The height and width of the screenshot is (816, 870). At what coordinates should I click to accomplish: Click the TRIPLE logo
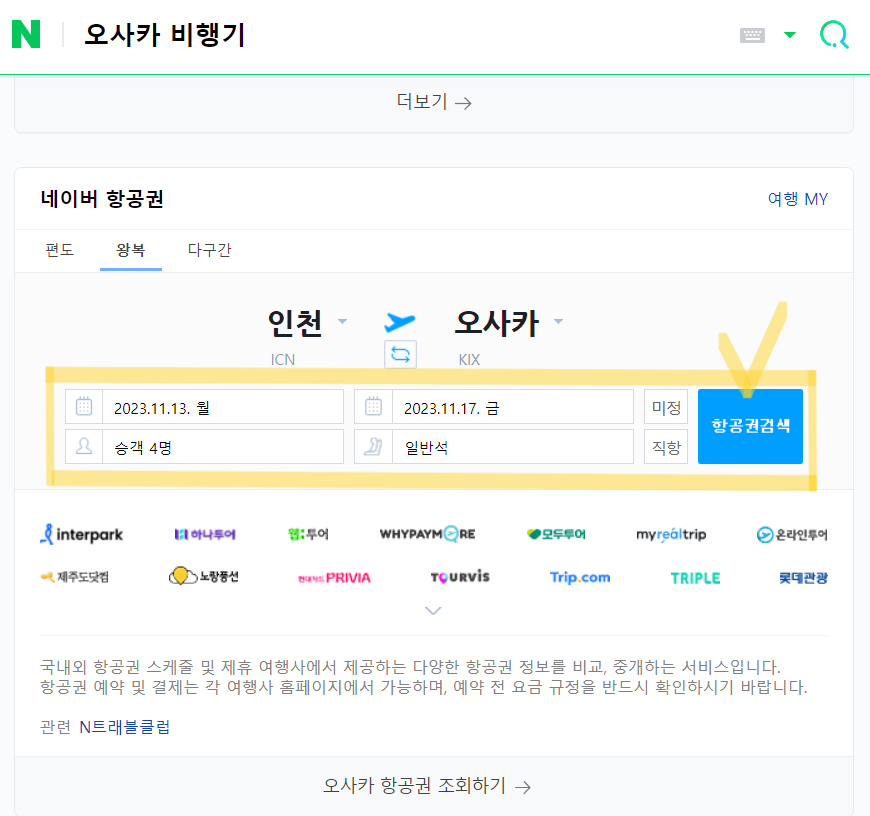click(x=695, y=578)
